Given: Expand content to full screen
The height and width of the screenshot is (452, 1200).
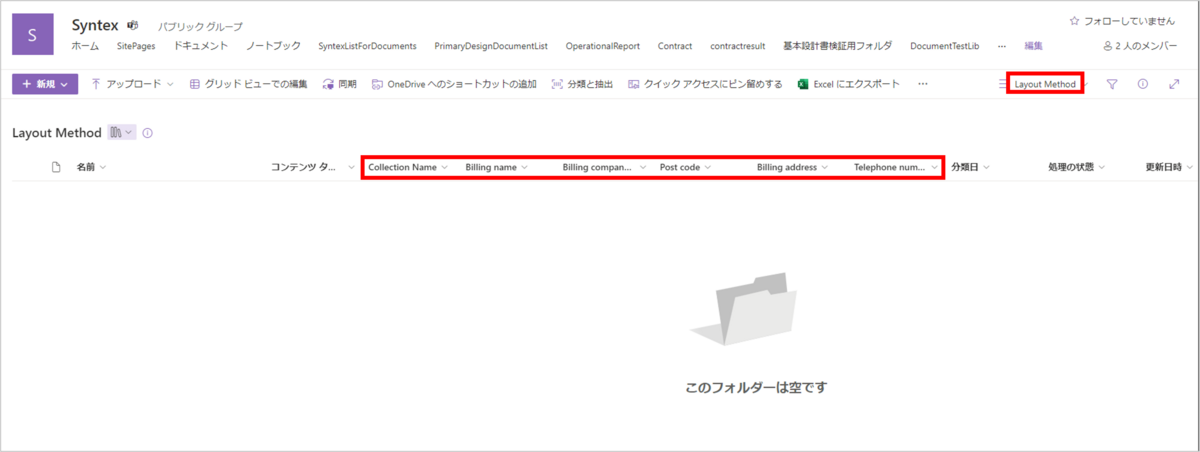Looking at the screenshot, I should click(x=1174, y=85).
